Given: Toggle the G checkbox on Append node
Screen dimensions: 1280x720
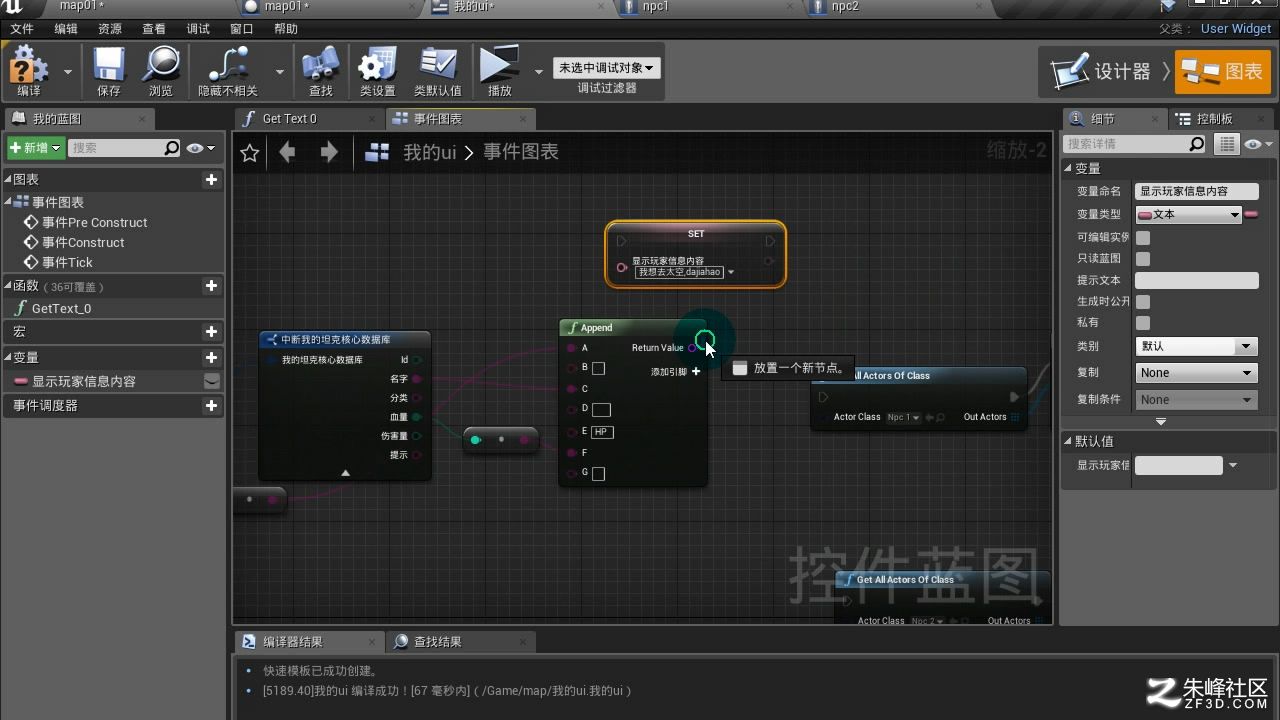Looking at the screenshot, I should 598,473.
